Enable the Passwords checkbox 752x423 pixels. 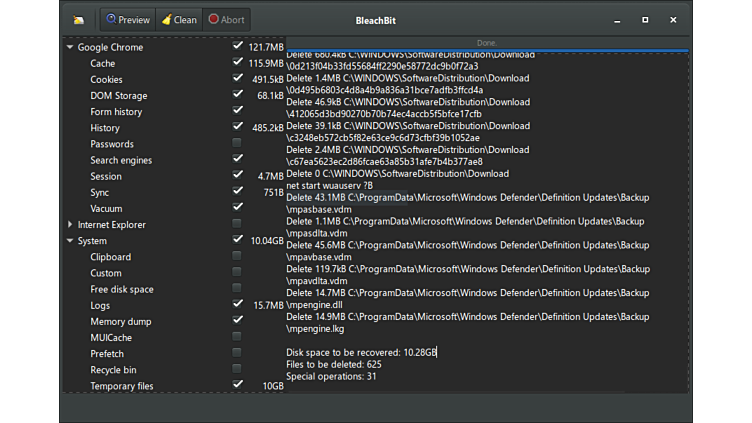coord(237,144)
